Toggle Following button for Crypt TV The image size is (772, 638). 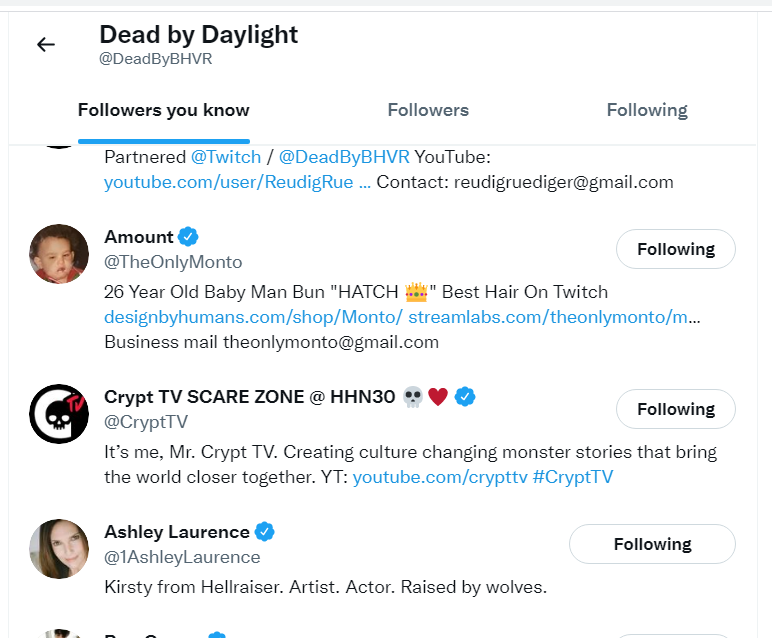[675, 409]
